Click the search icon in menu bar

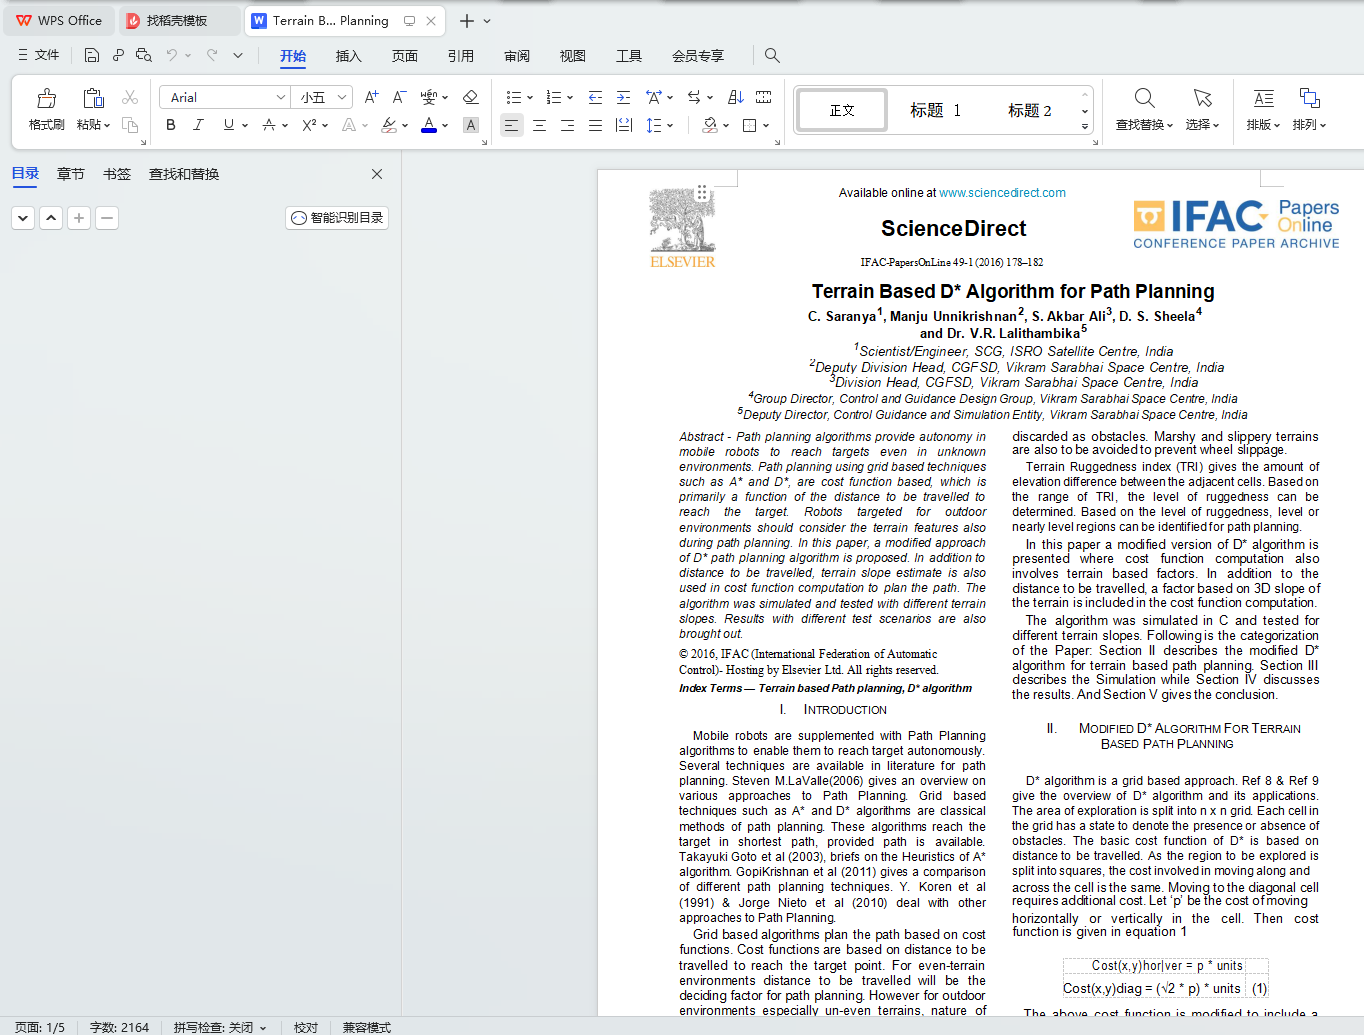(772, 55)
